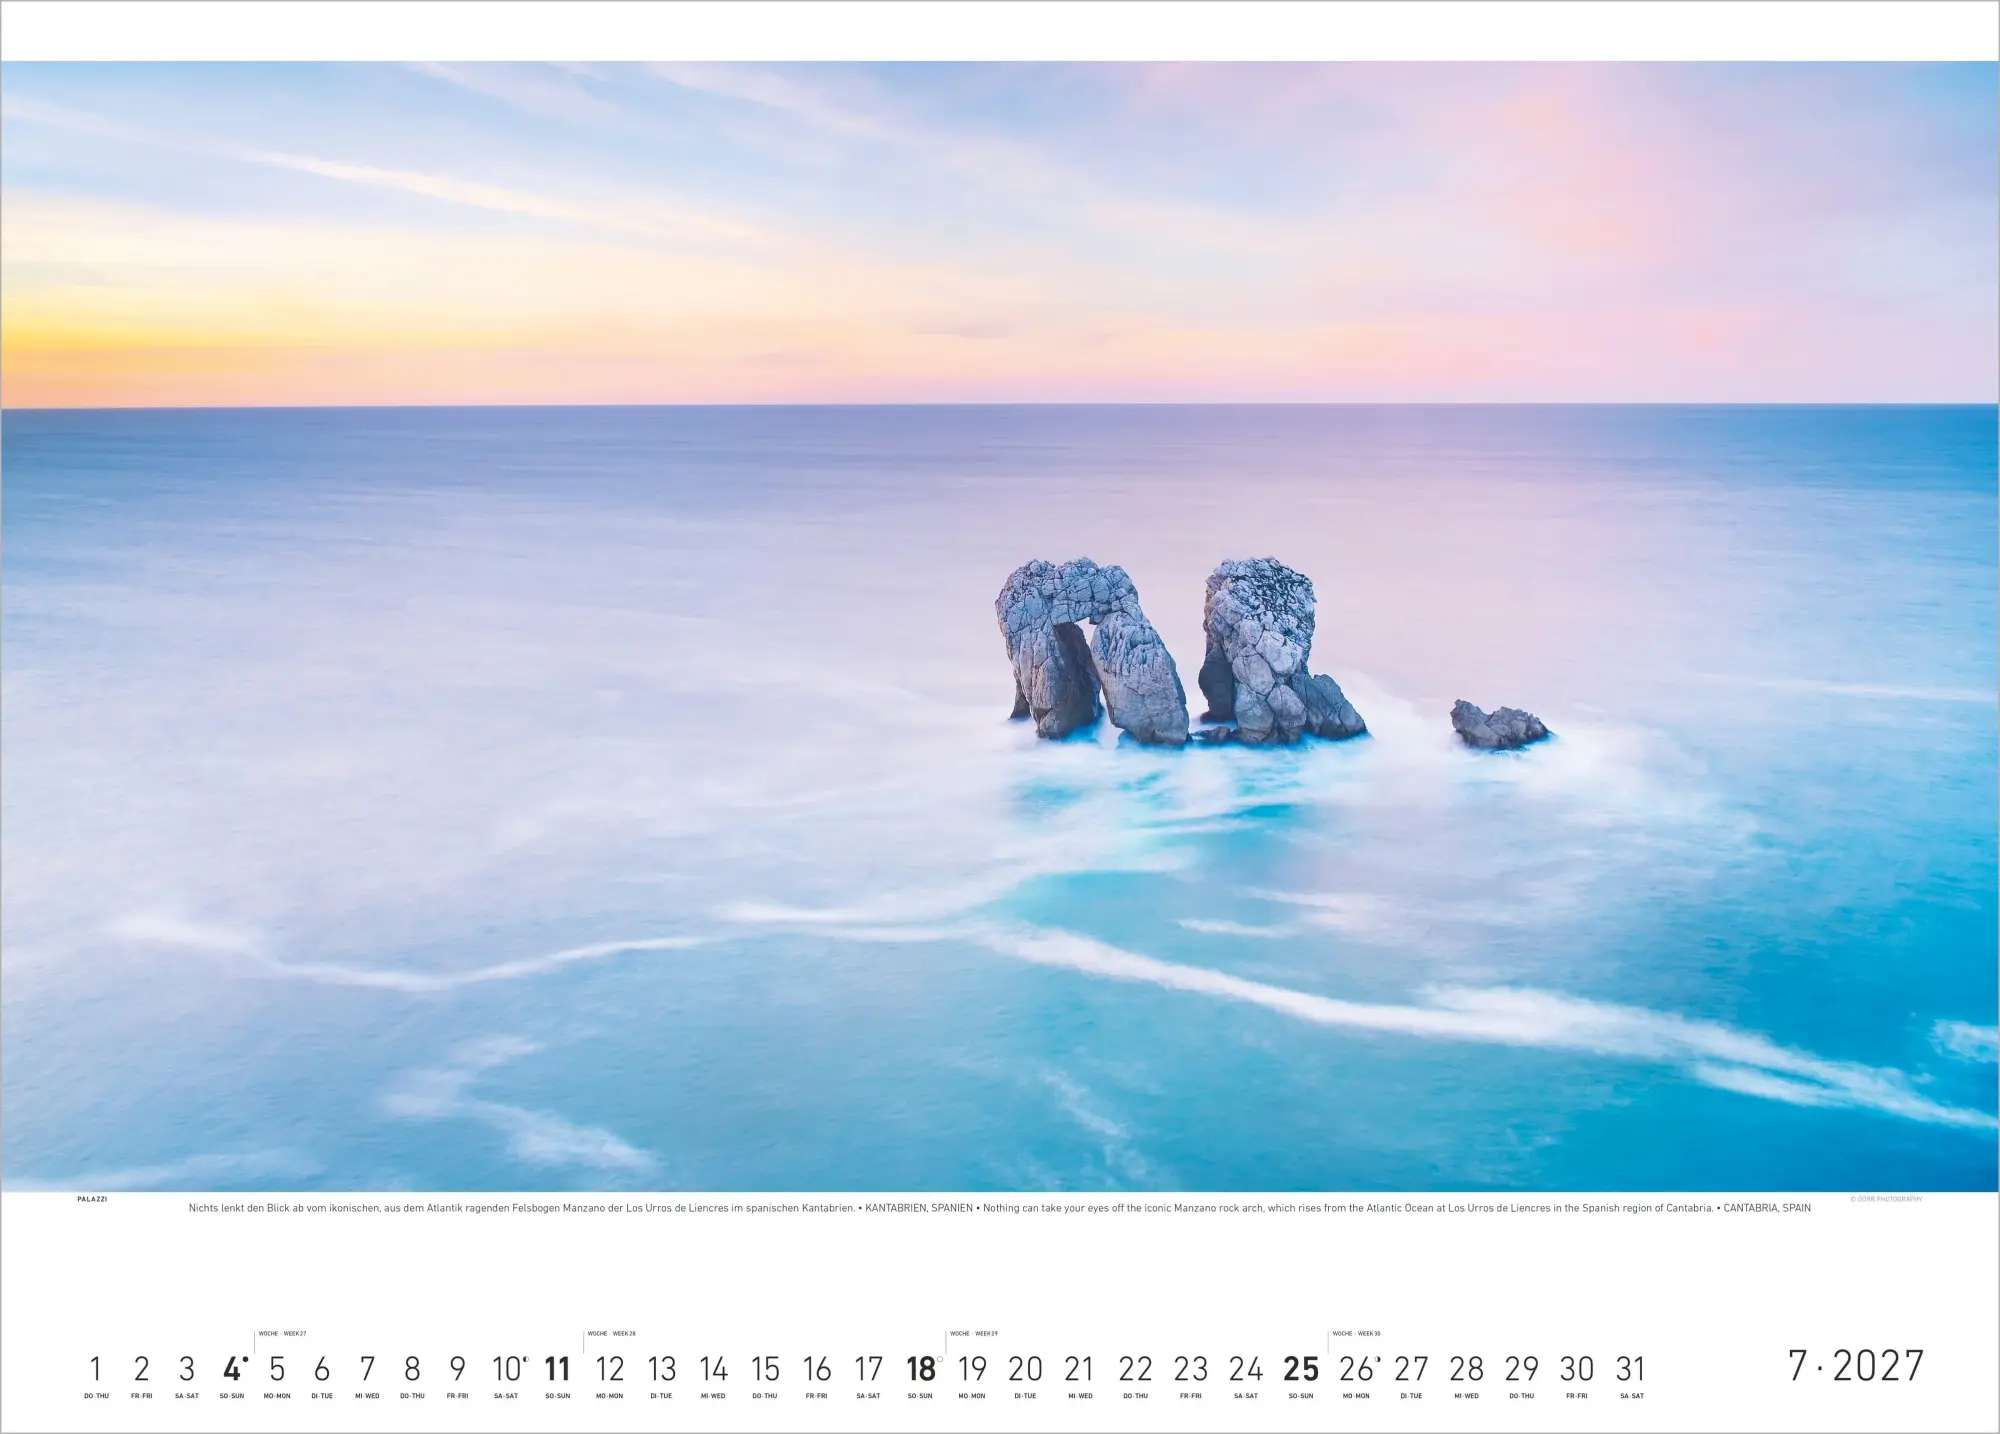Select date 10 in the calendar row

(x=506, y=1368)
